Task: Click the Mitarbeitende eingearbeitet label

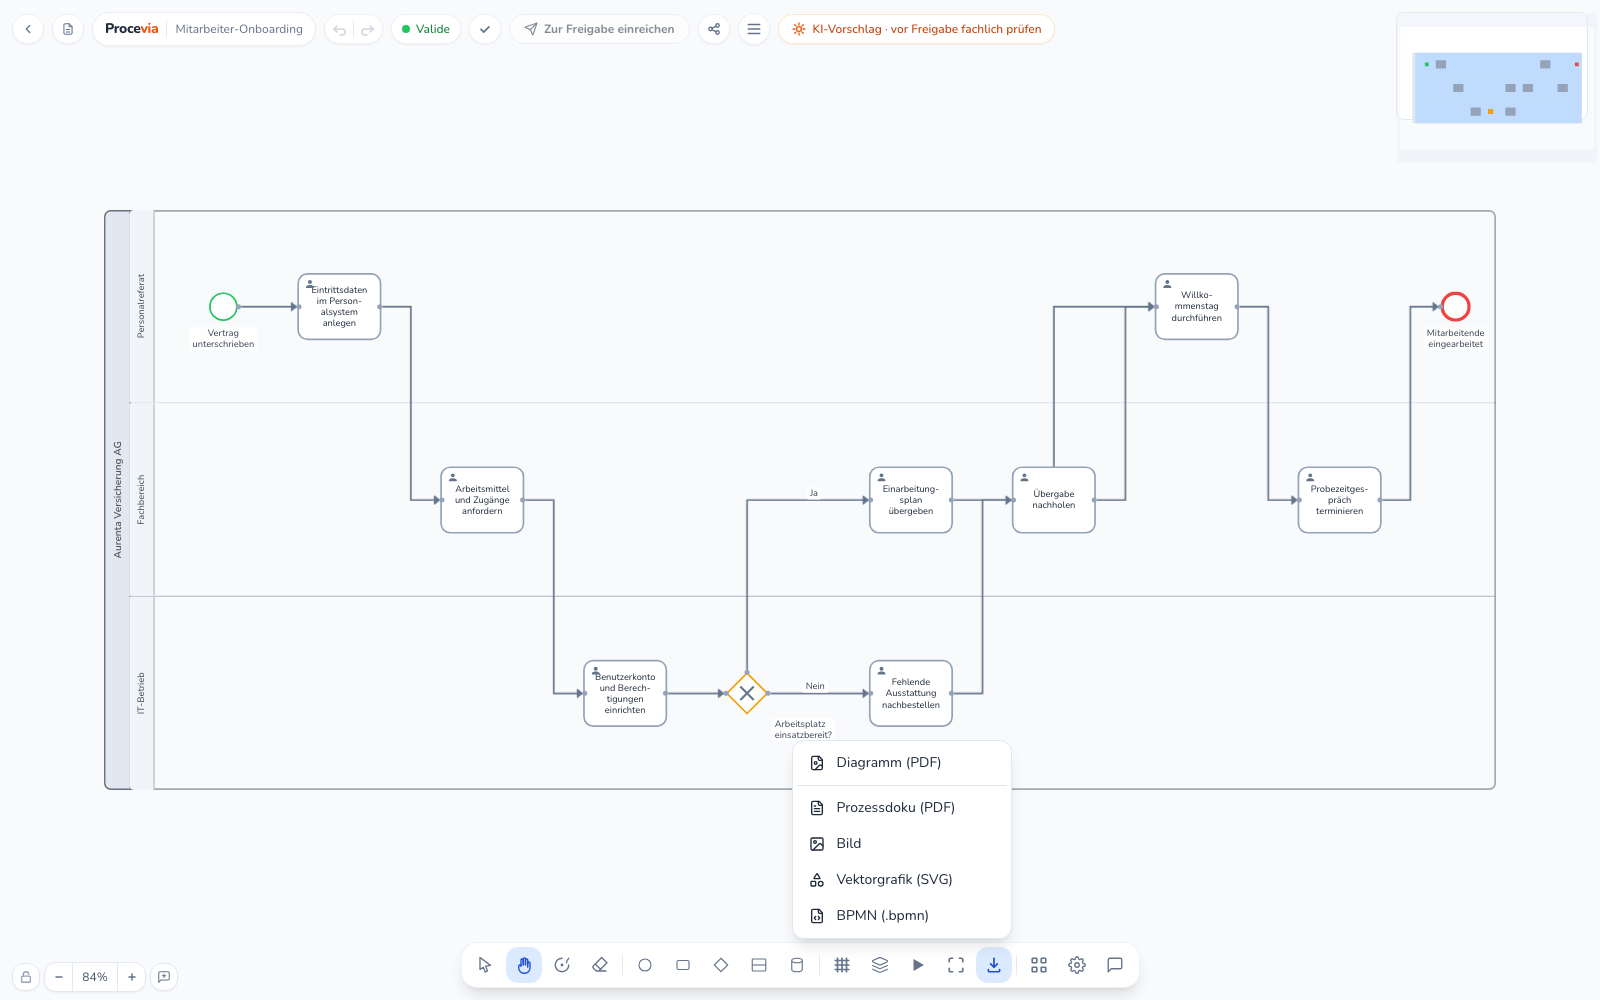Action: coord(1456,339)
